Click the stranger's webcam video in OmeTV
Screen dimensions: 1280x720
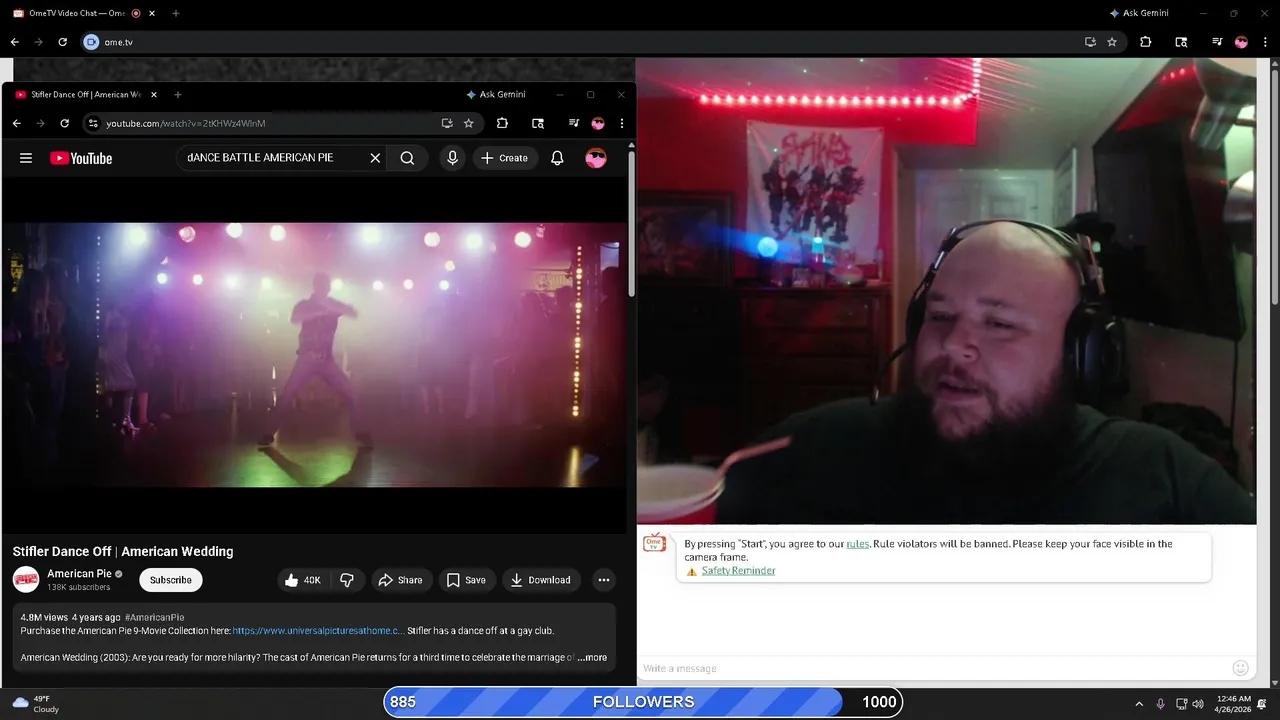coord(946,291)
